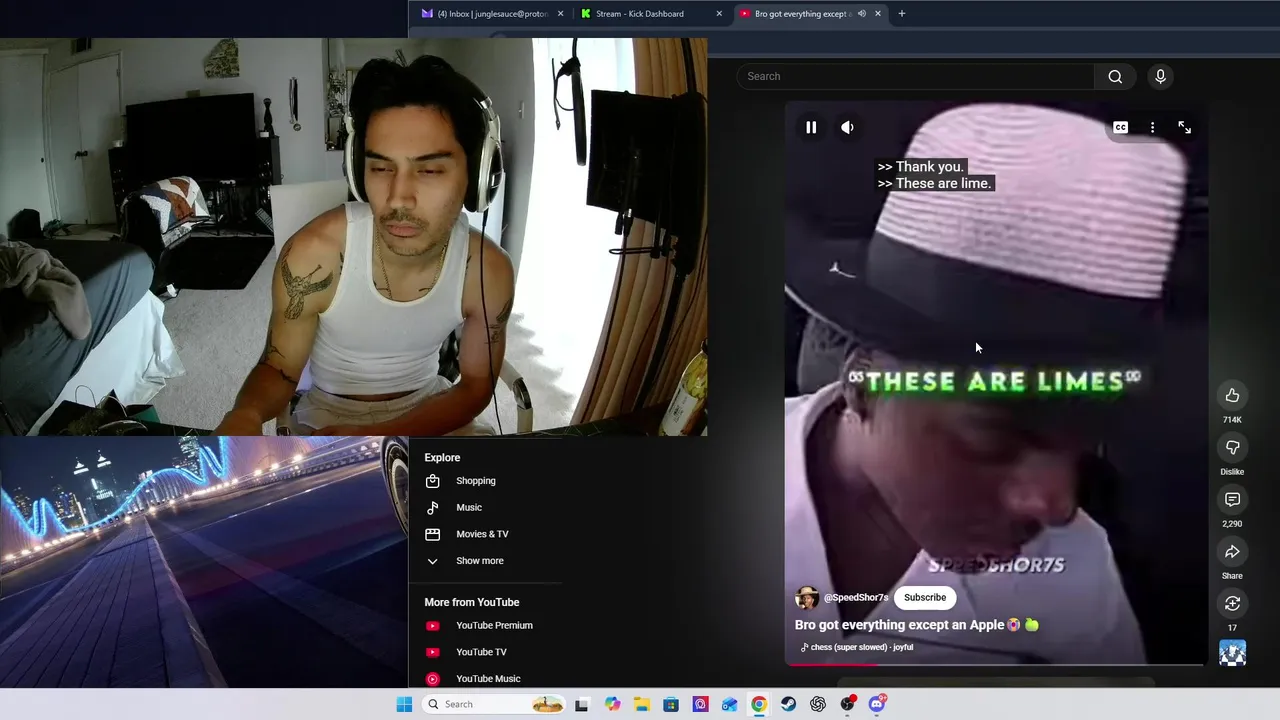Click the YouTube Premium logo icon
Image resolution: width=1280 pixels, height=720 pixels.
point(432,626)
